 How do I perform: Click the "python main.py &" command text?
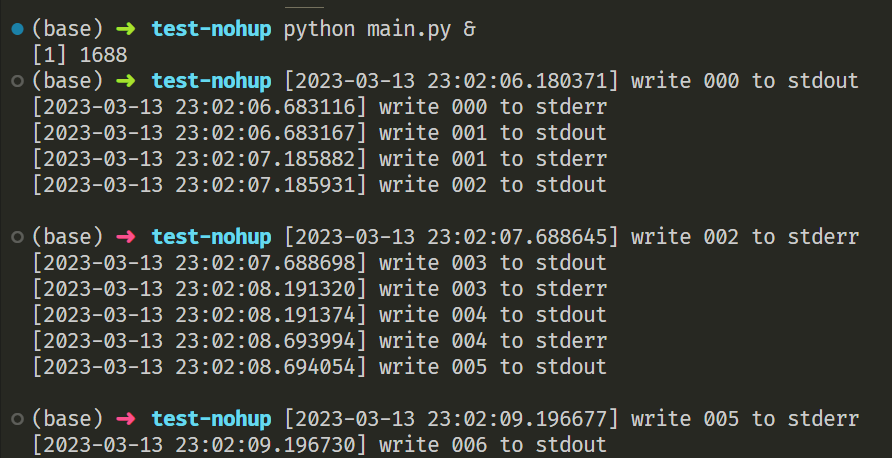(380, 29)
